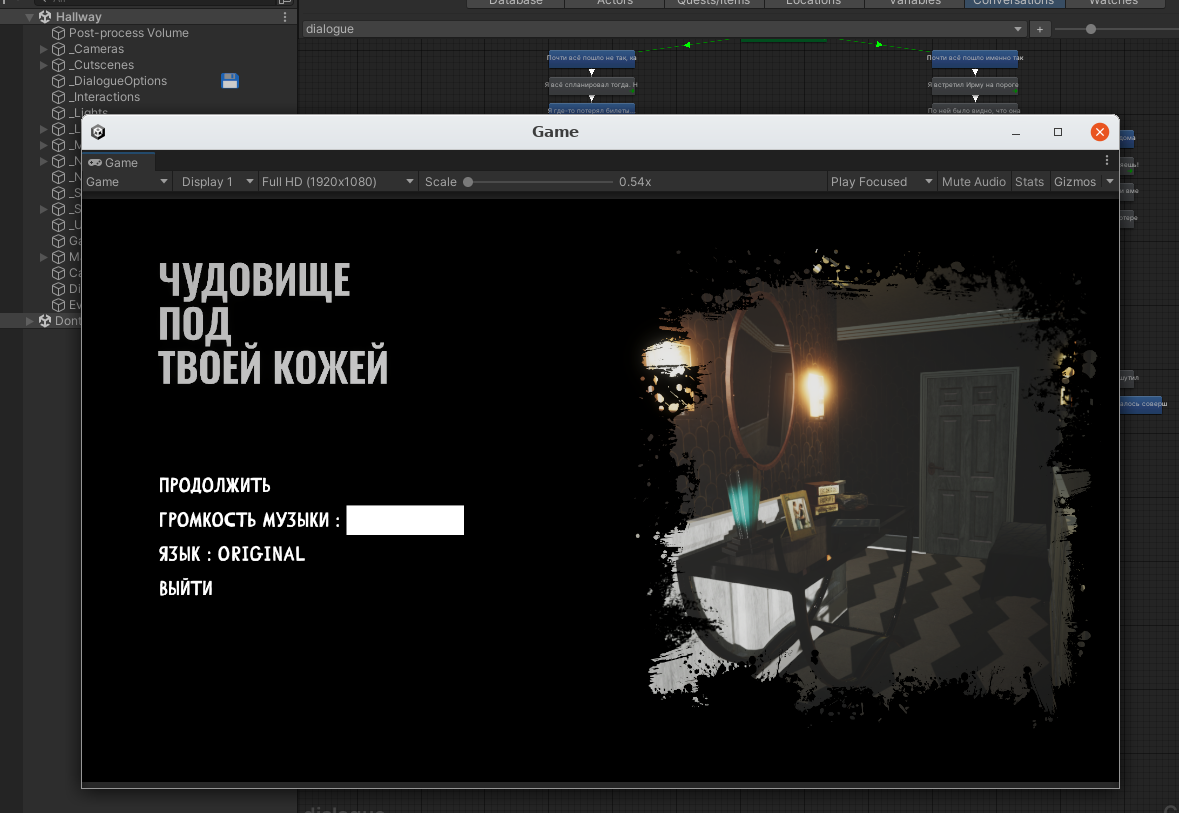
Task: Expand the _Cameras hierarchy item
Action: coord(43,49)
